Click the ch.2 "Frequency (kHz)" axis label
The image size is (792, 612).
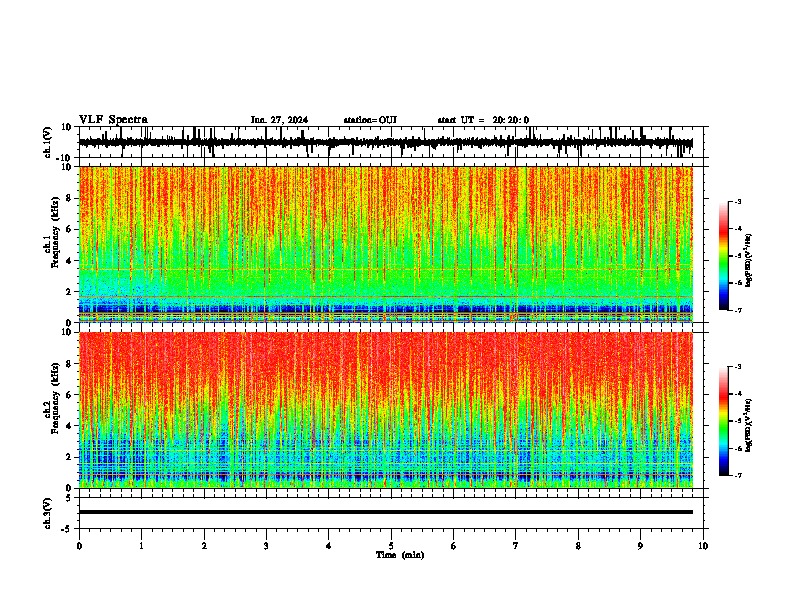pos(55,398)
